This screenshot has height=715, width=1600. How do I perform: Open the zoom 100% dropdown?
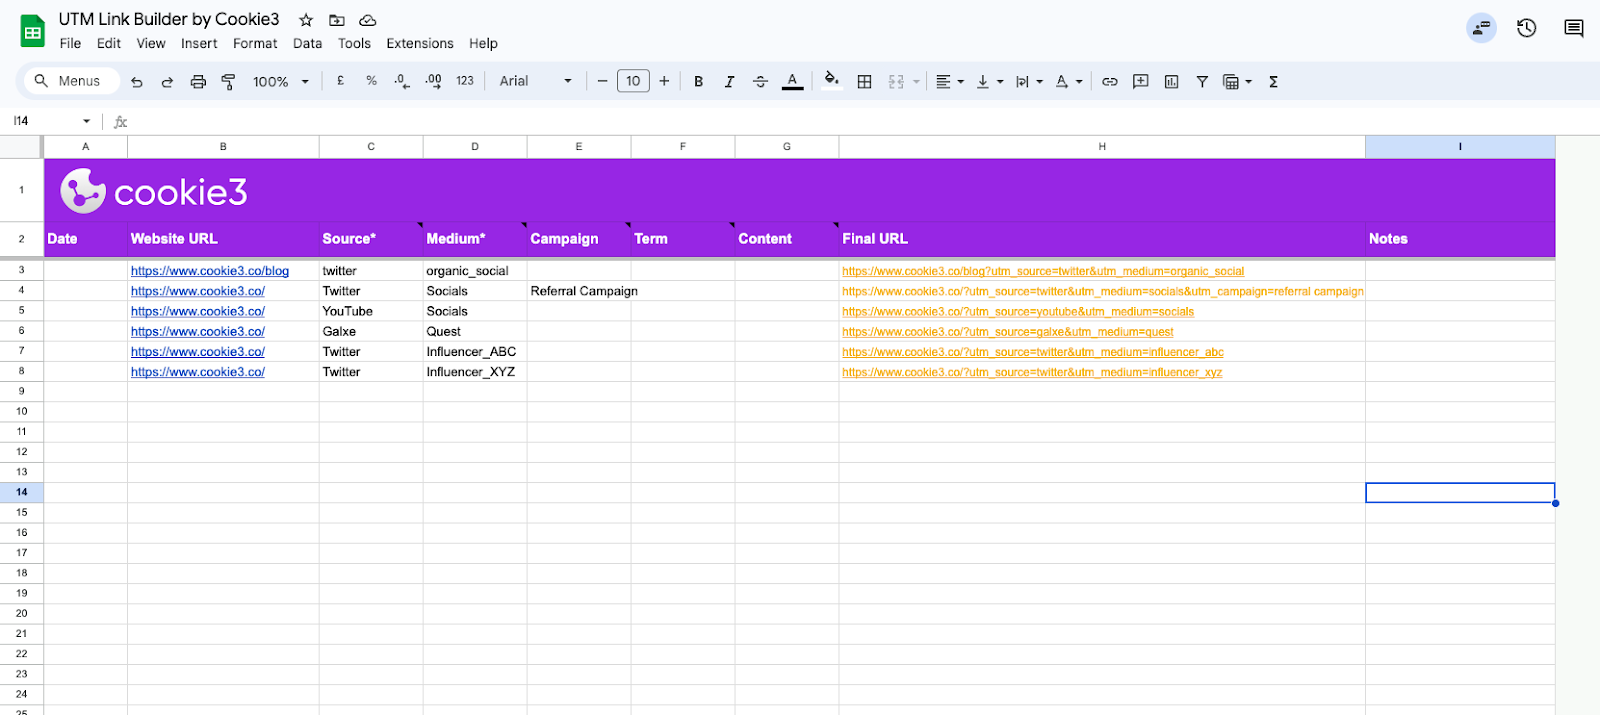[x=280, y=82]
